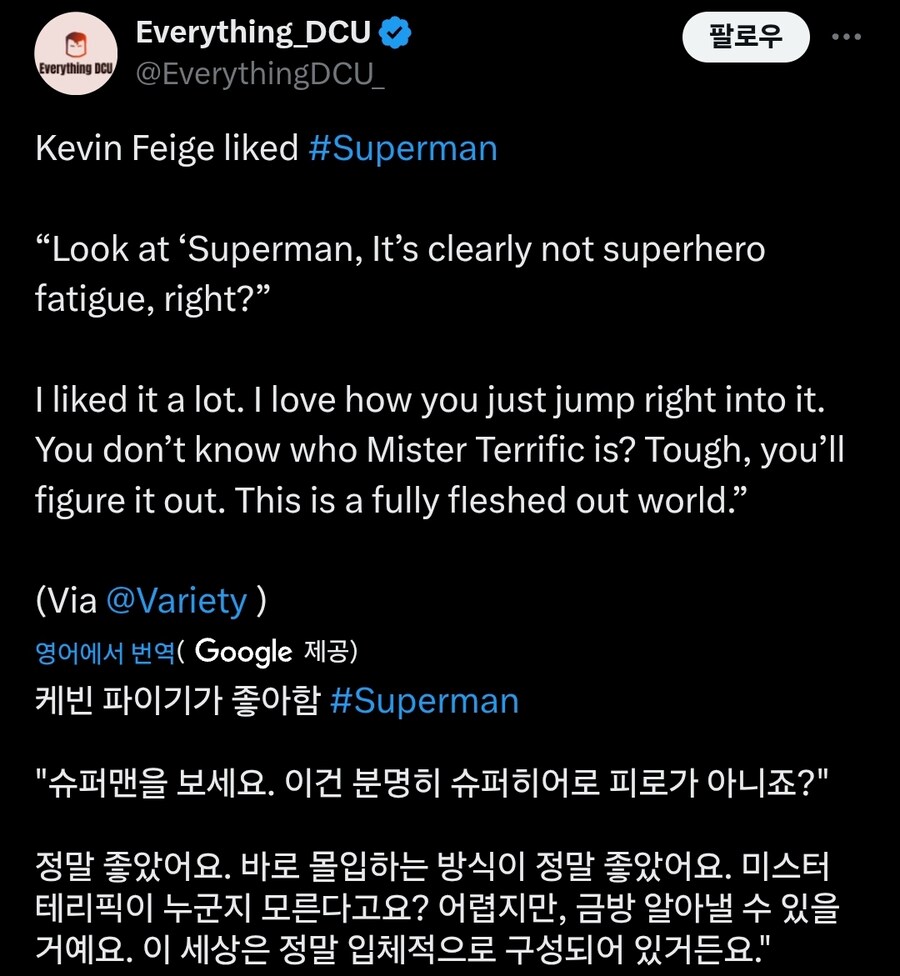Open the Everything_DCU display name link
Screen dimensions: 900x976
(253, 34)
